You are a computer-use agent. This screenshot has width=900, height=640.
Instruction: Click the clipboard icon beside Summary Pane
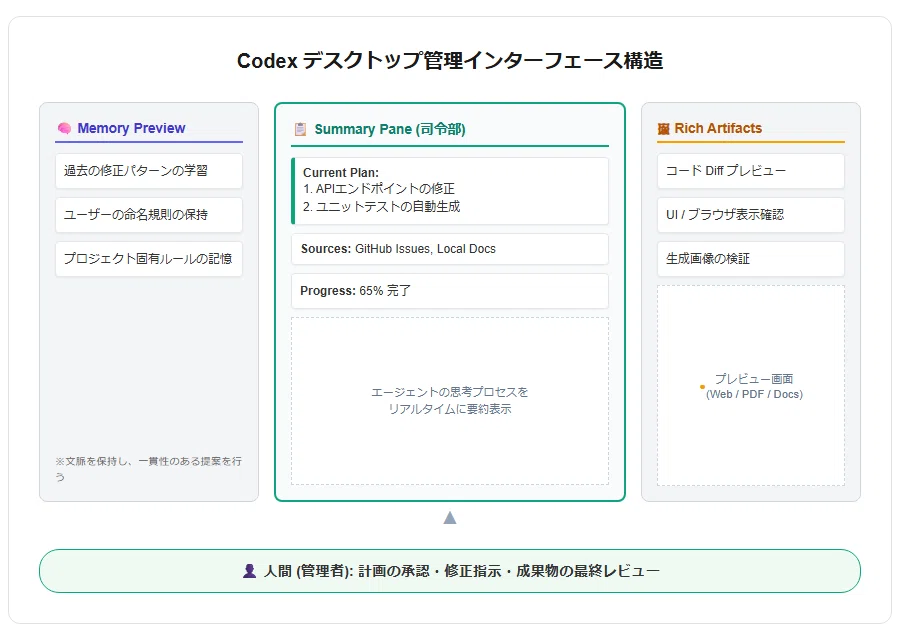pos(300,129)
